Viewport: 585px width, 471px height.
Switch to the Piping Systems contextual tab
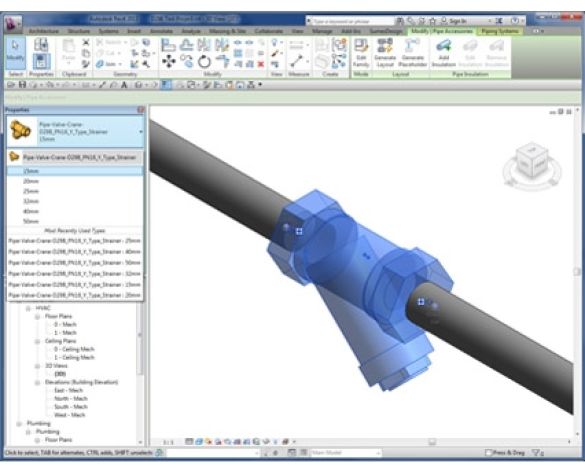point(500,31)
